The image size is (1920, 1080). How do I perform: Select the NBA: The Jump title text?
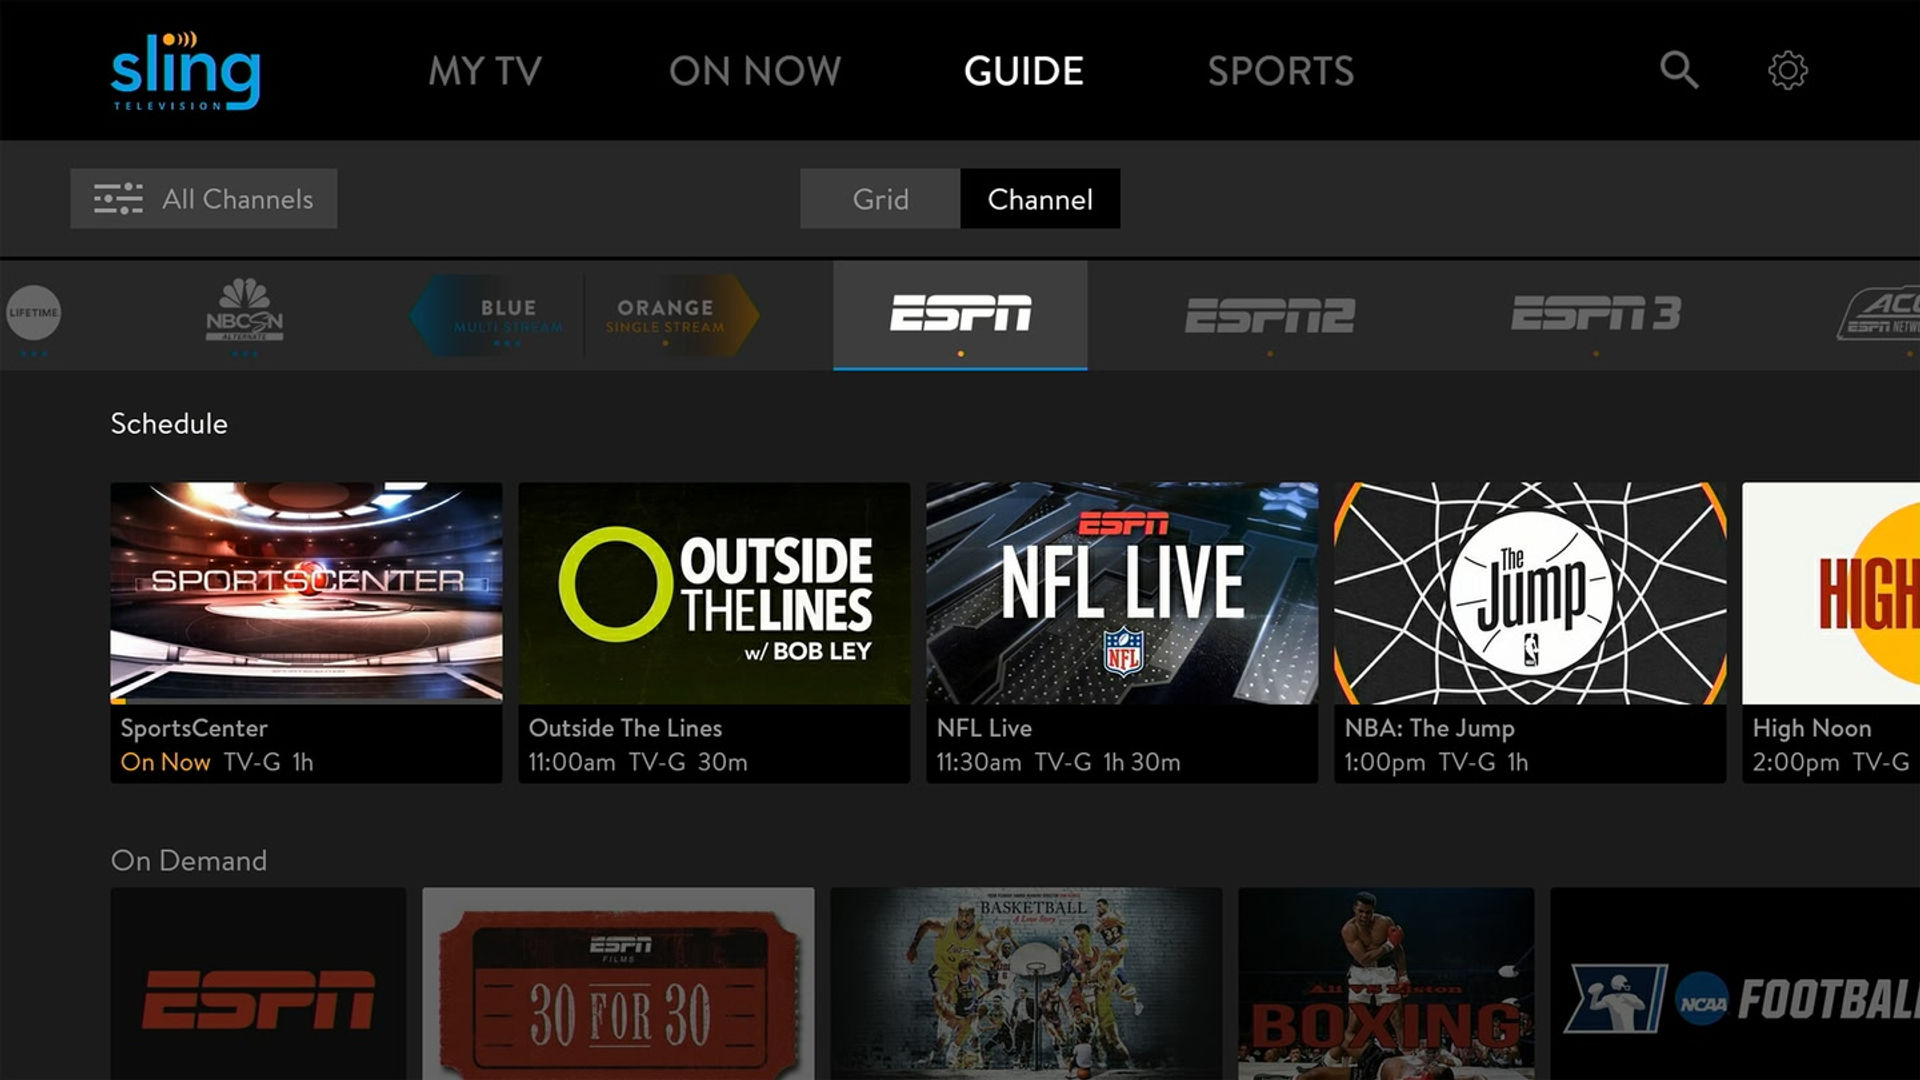point(1429,728)
